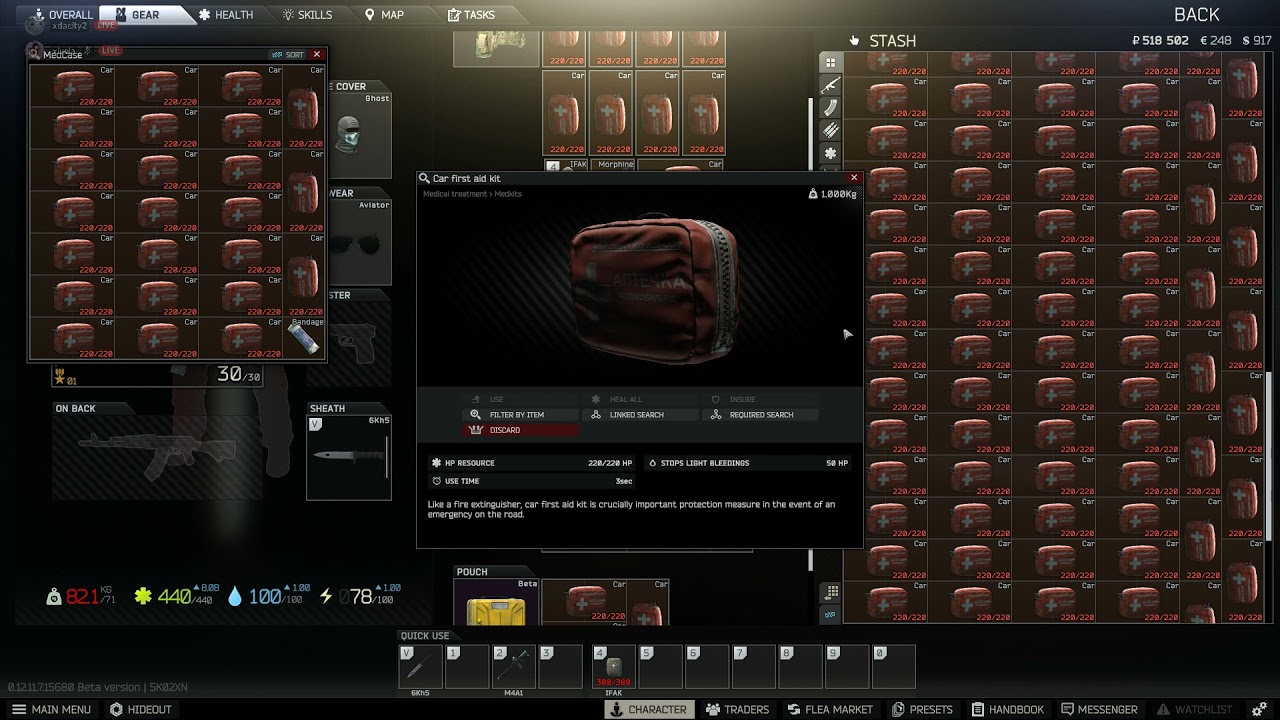Click the weight indicator 82.1 kg
1280x720 pixels.
tap(80, 596)
